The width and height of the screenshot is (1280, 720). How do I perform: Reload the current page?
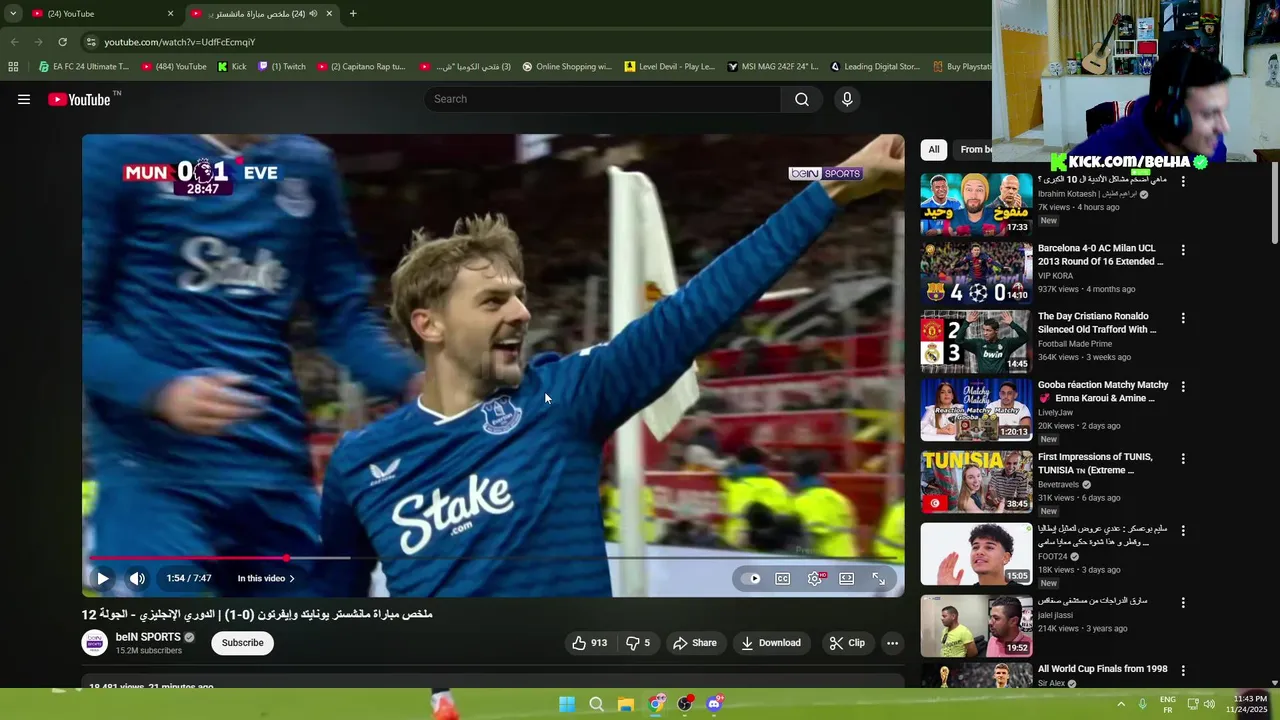click(62, 42)
